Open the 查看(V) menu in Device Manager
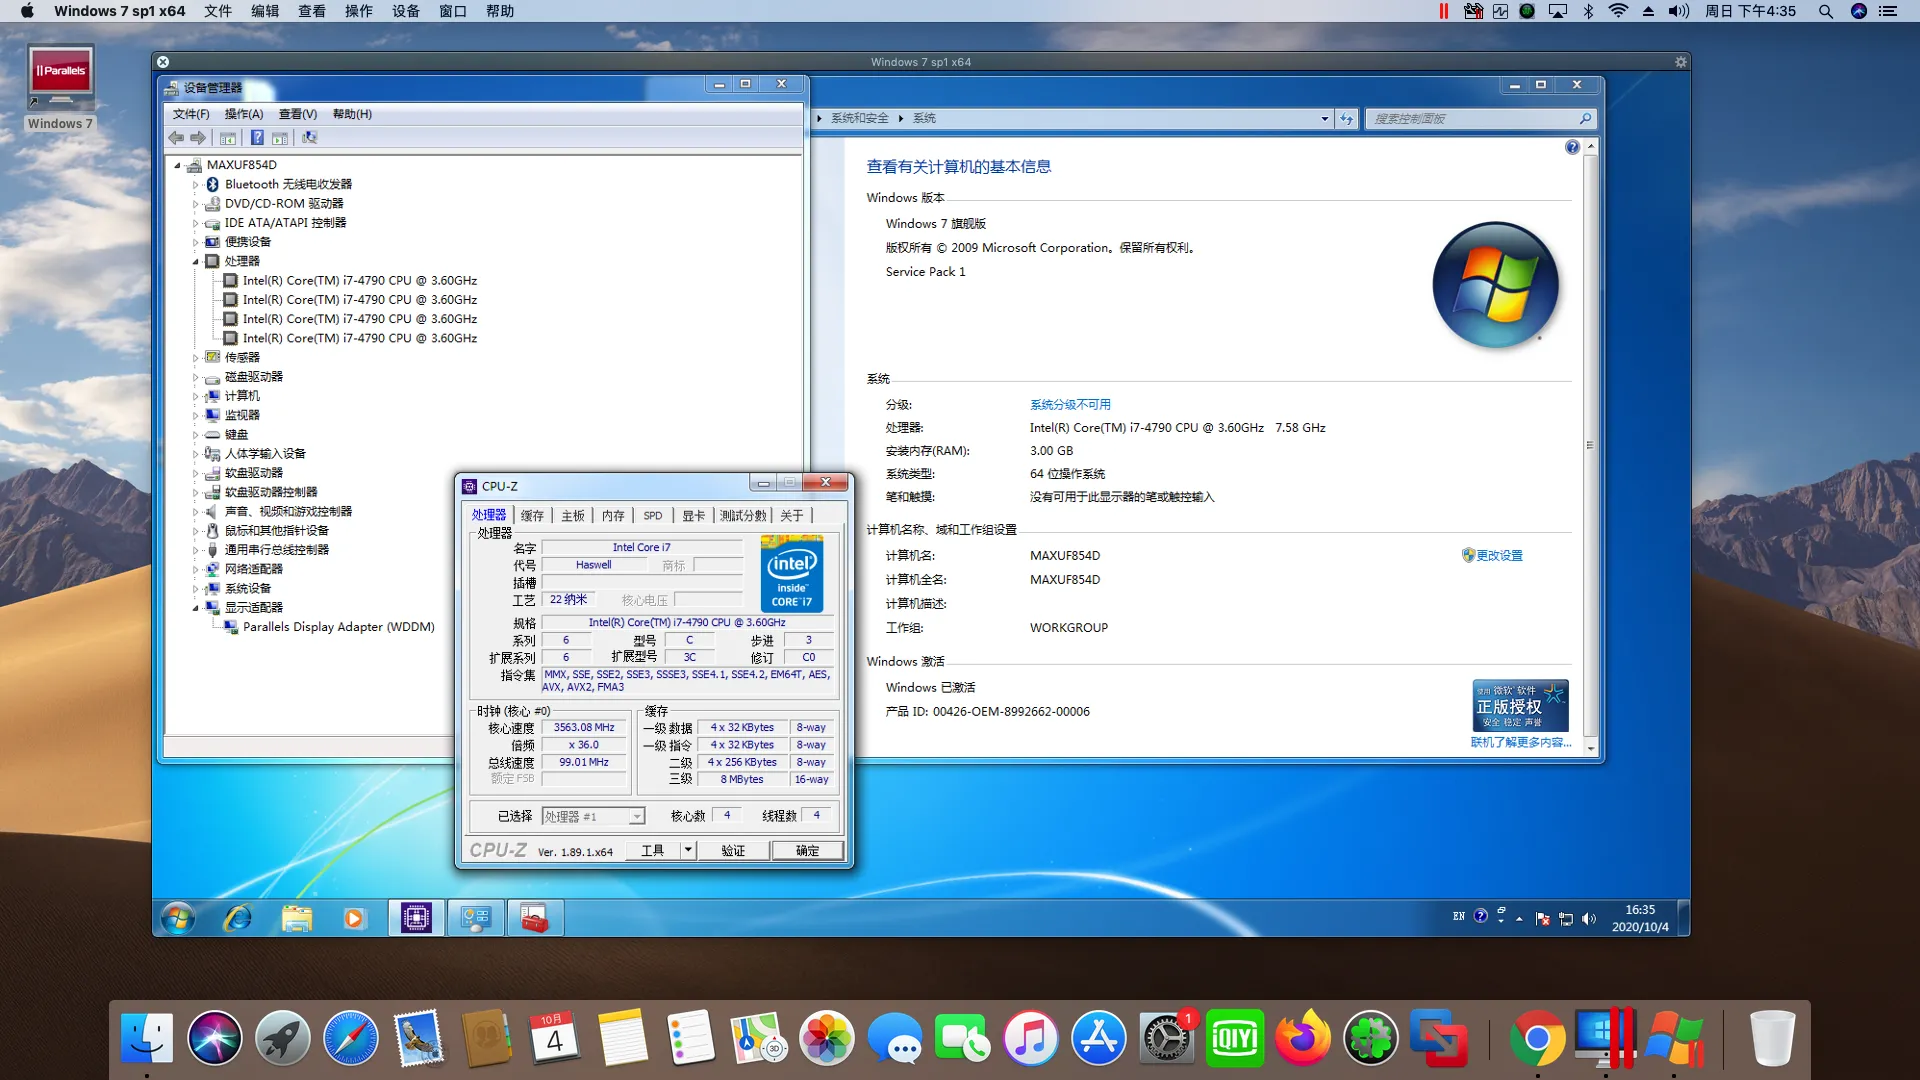 click(298, 114)
